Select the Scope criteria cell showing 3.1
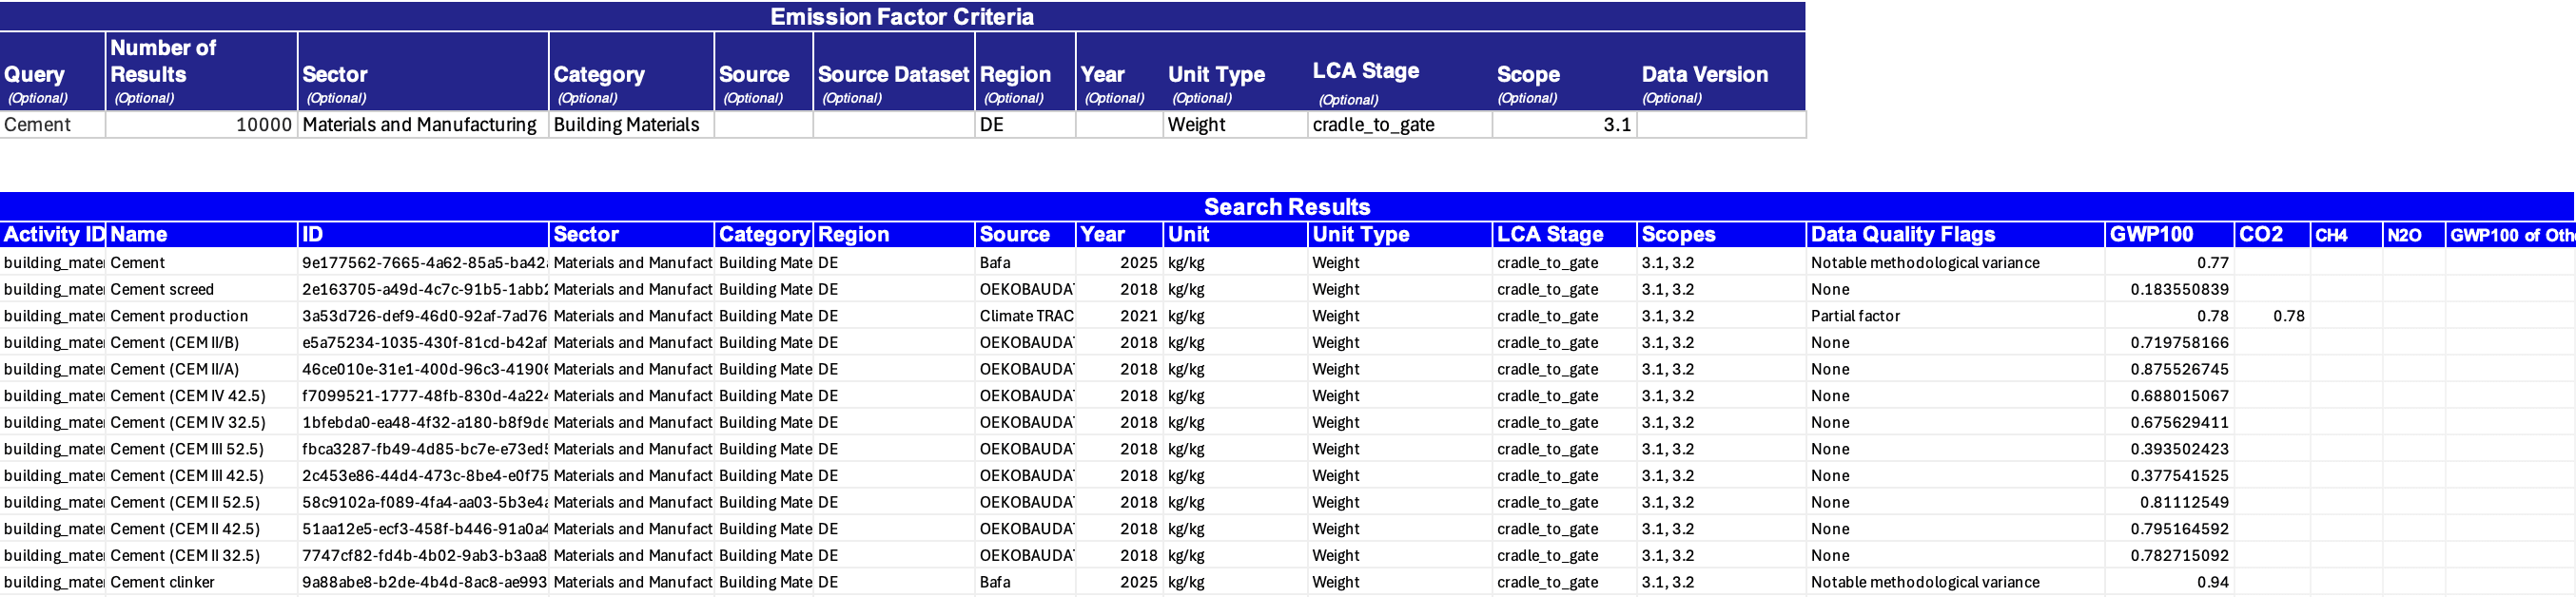 pyautogui.click(x=1563, y=125)
